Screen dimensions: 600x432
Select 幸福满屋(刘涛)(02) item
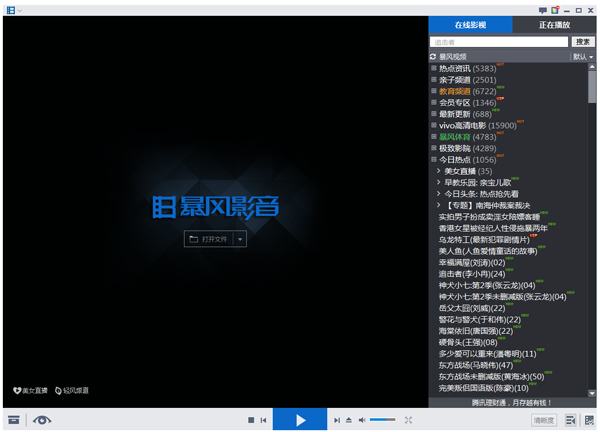click(x=472, y=262)
